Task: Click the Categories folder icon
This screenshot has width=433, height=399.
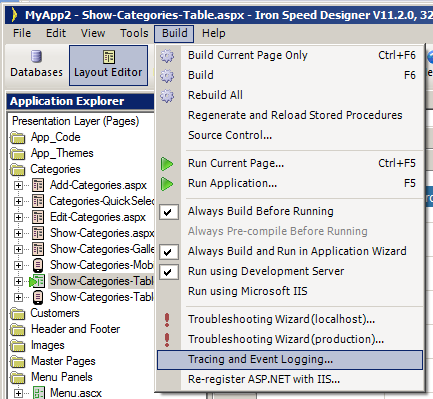Action: [x=18, y=169]
